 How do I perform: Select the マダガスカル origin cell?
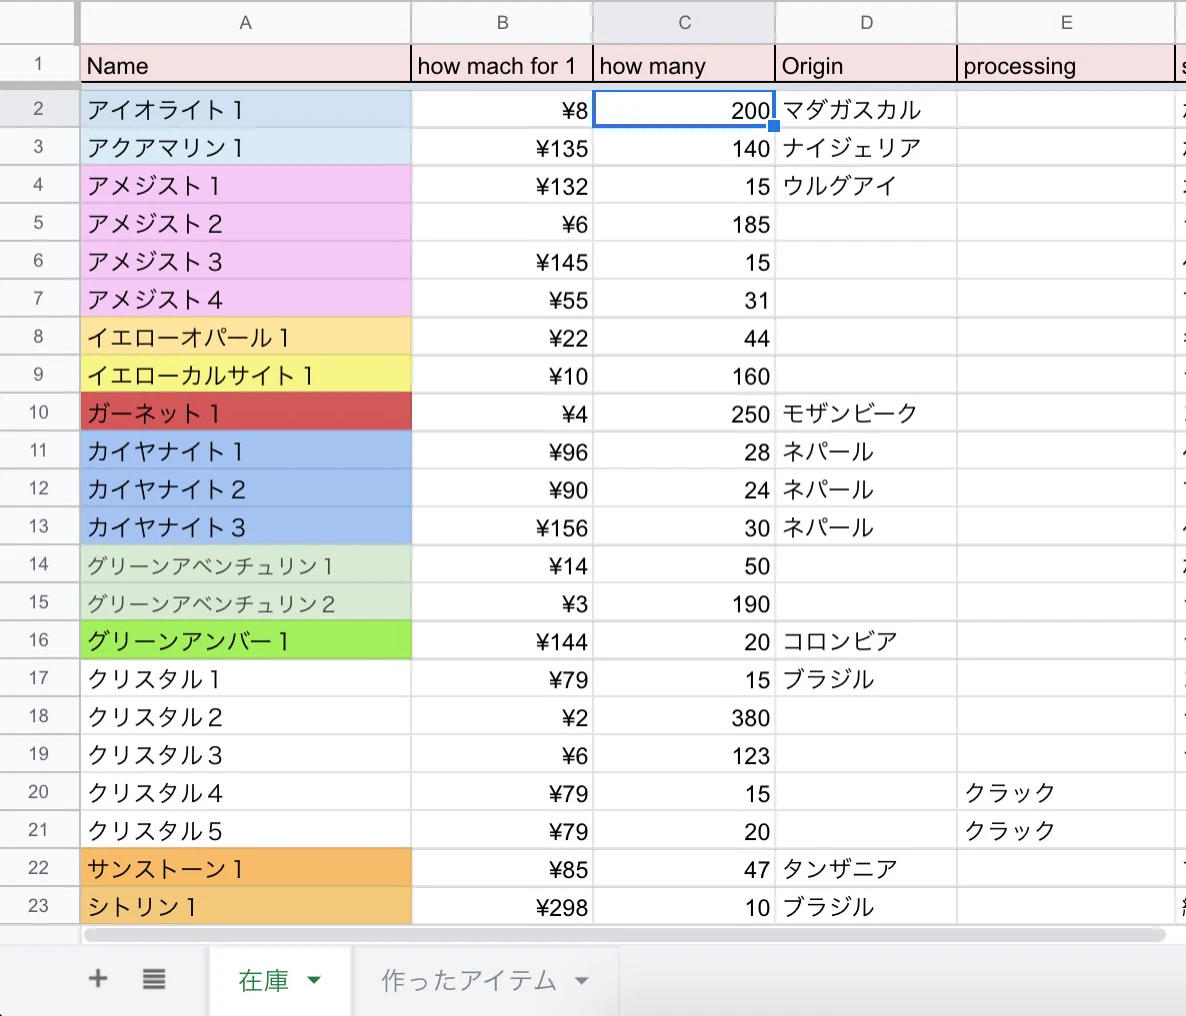click(x=866, y=110)
